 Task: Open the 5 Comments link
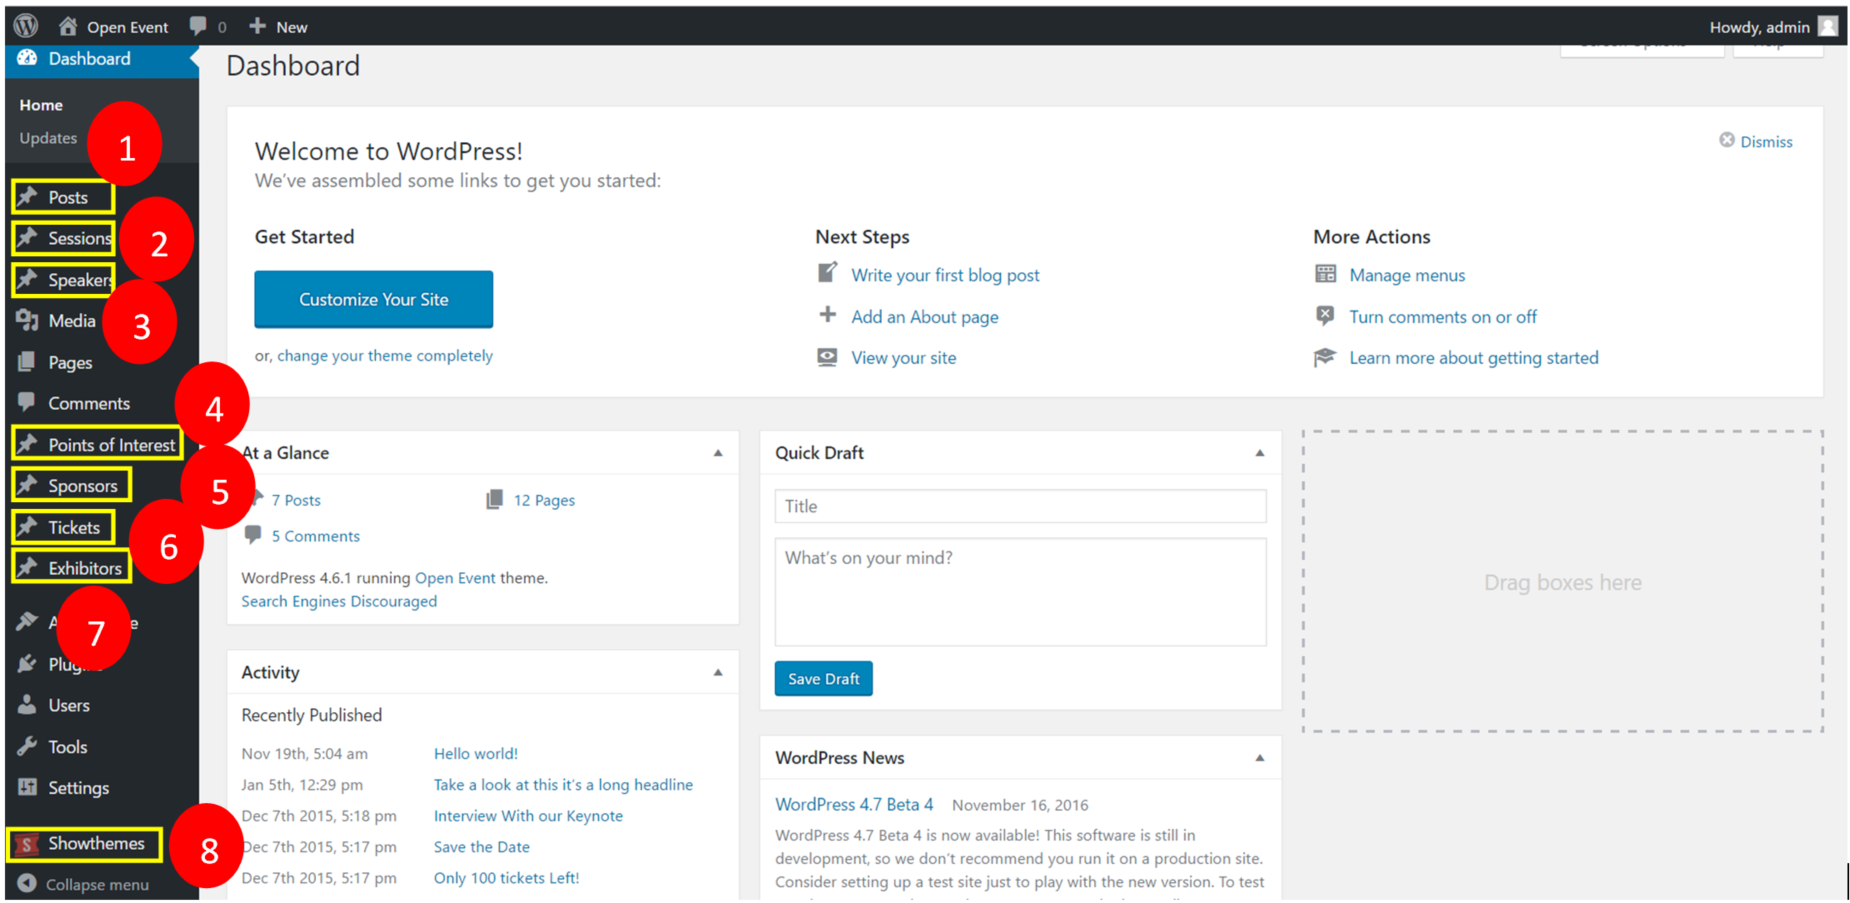coord(315,536)
